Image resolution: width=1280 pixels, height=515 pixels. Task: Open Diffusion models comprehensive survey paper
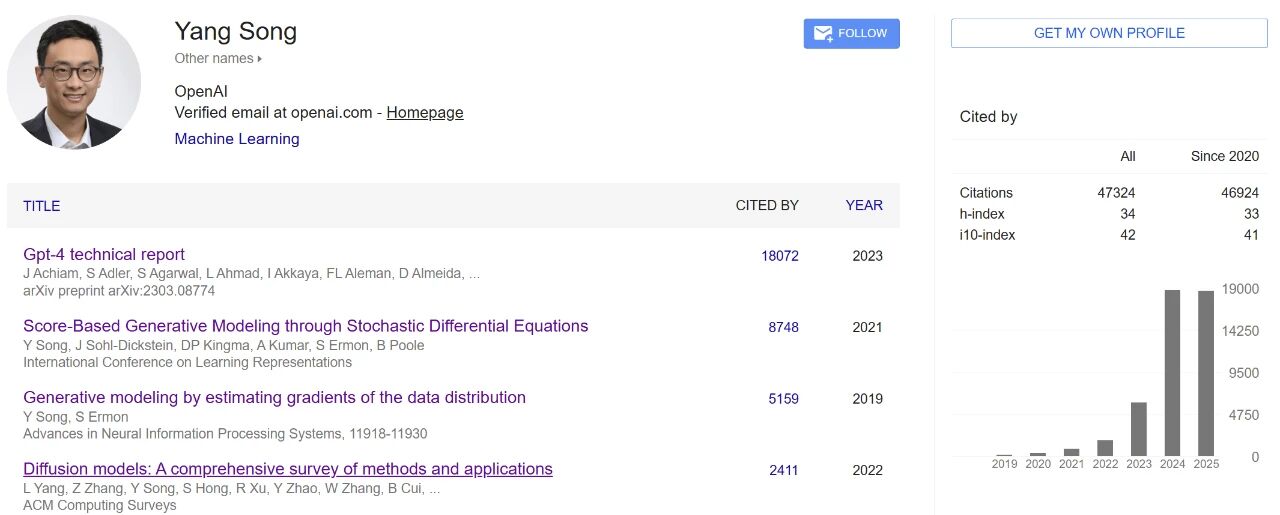(288, 469)
